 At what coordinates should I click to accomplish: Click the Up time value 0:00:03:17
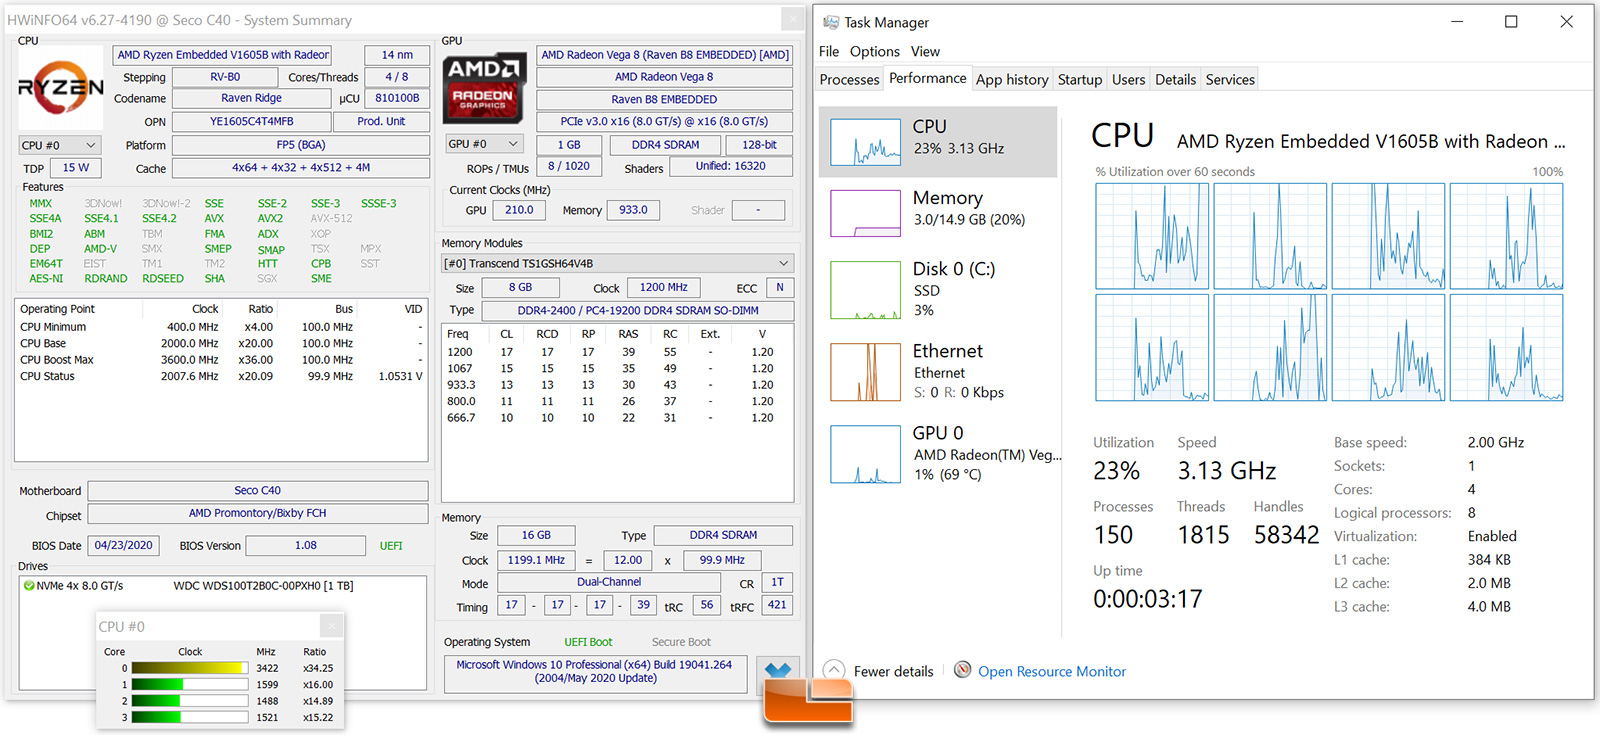(x=1148, y=599)
